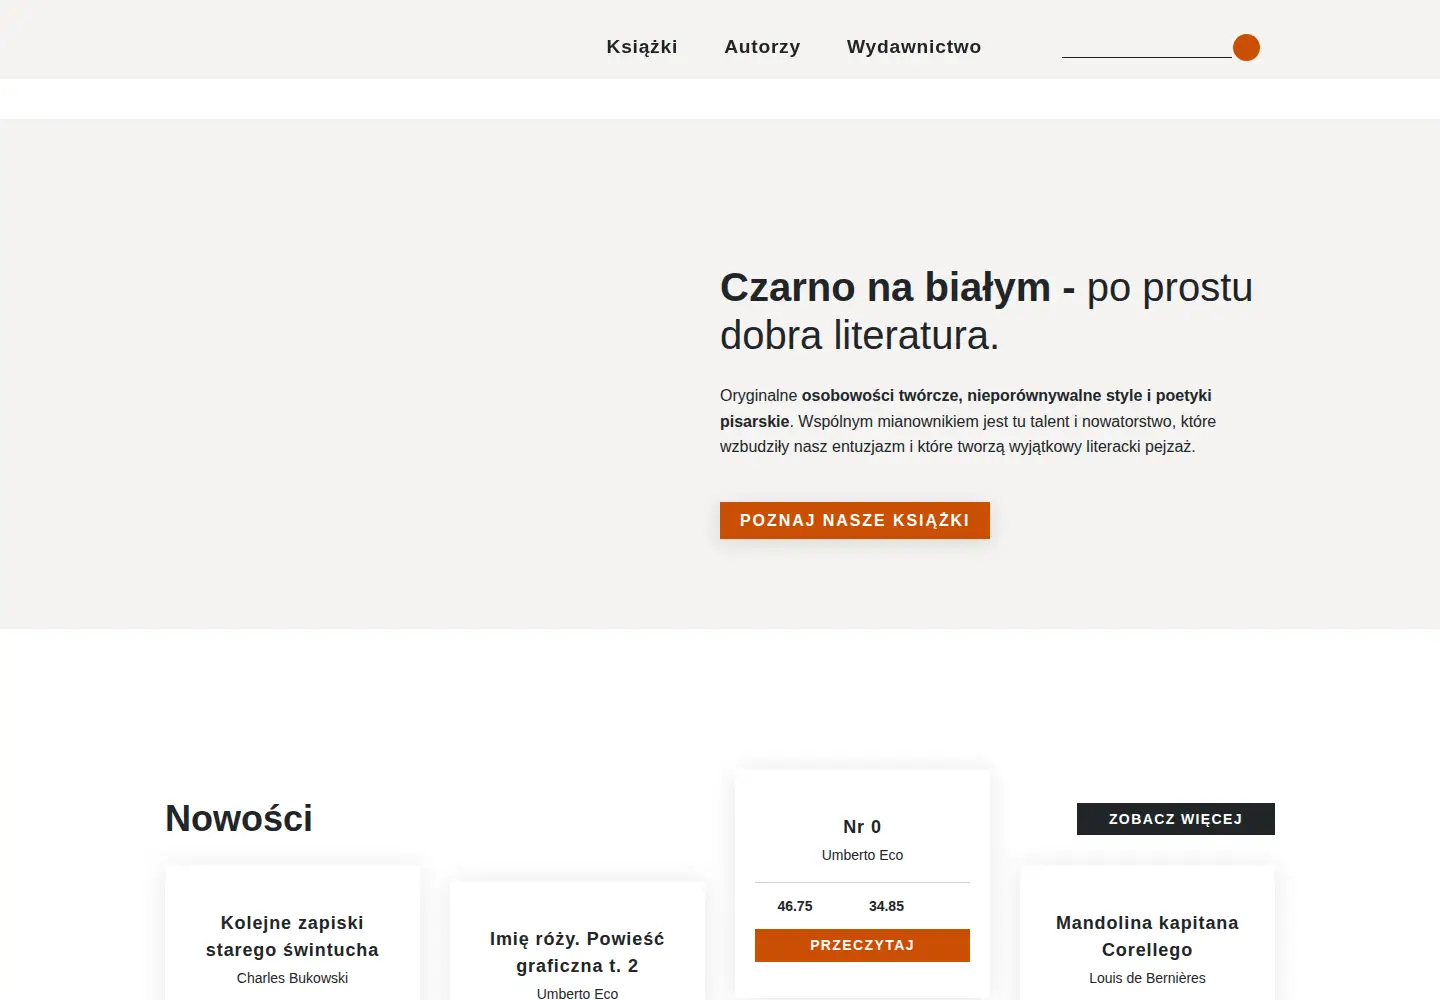This screenshot has width=1440, height=1000.
Task: Click author Louis de Bernières
Action: tap(1147, 978)
